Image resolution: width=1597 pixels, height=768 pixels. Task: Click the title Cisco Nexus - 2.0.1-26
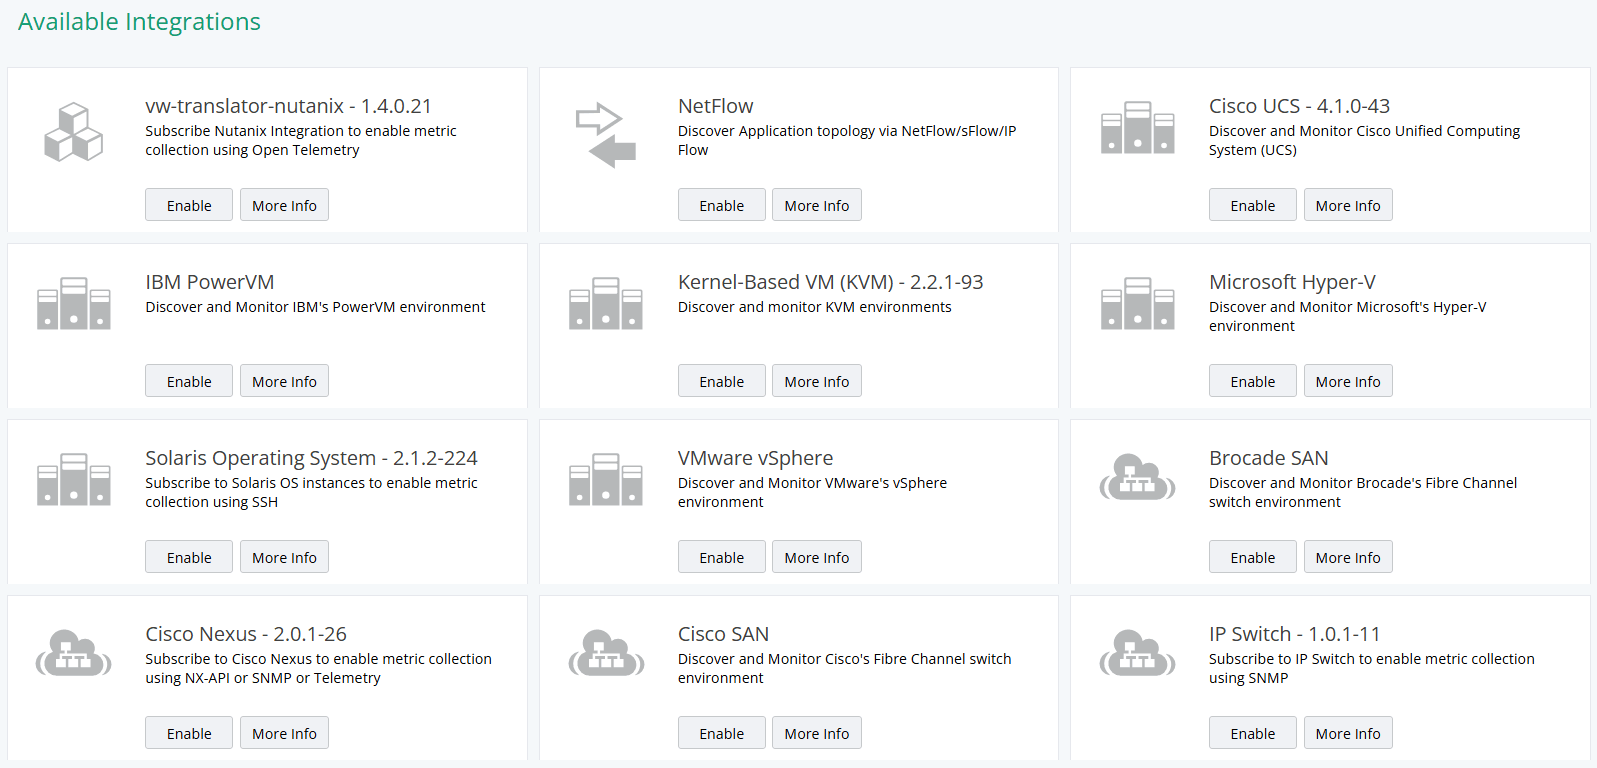coord(246,634)
